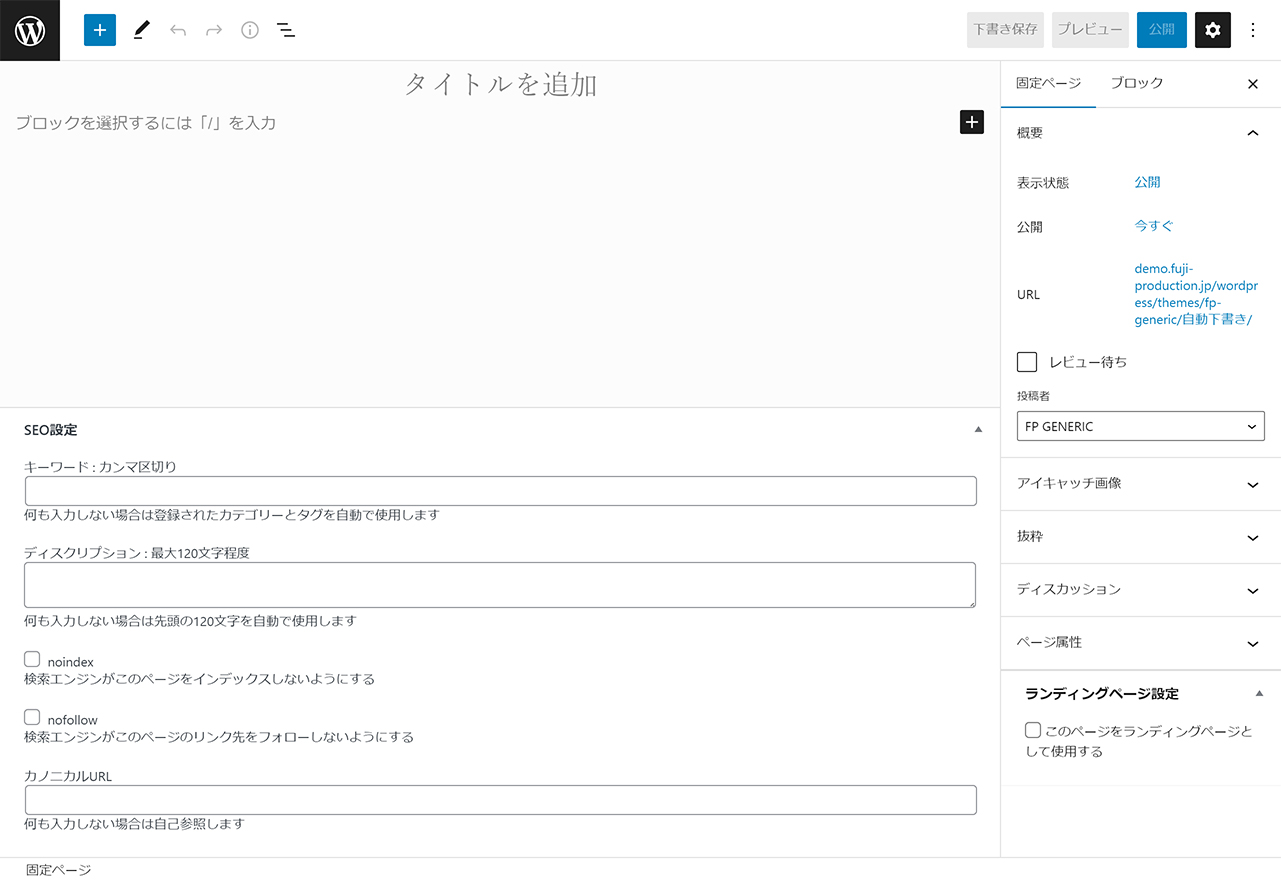Image resolution: width=1281 pixels, height=882 pixels.
Task: Close the settings sidebar with X
Action: [x=1253, y=84]
